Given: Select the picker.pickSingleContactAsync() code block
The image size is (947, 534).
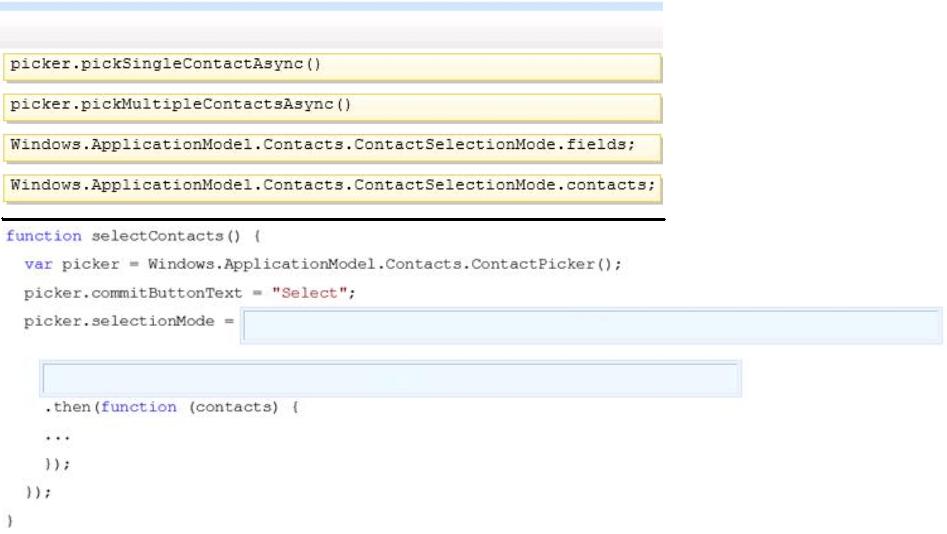Looking at the screenshot, I should tap(332, 67).
